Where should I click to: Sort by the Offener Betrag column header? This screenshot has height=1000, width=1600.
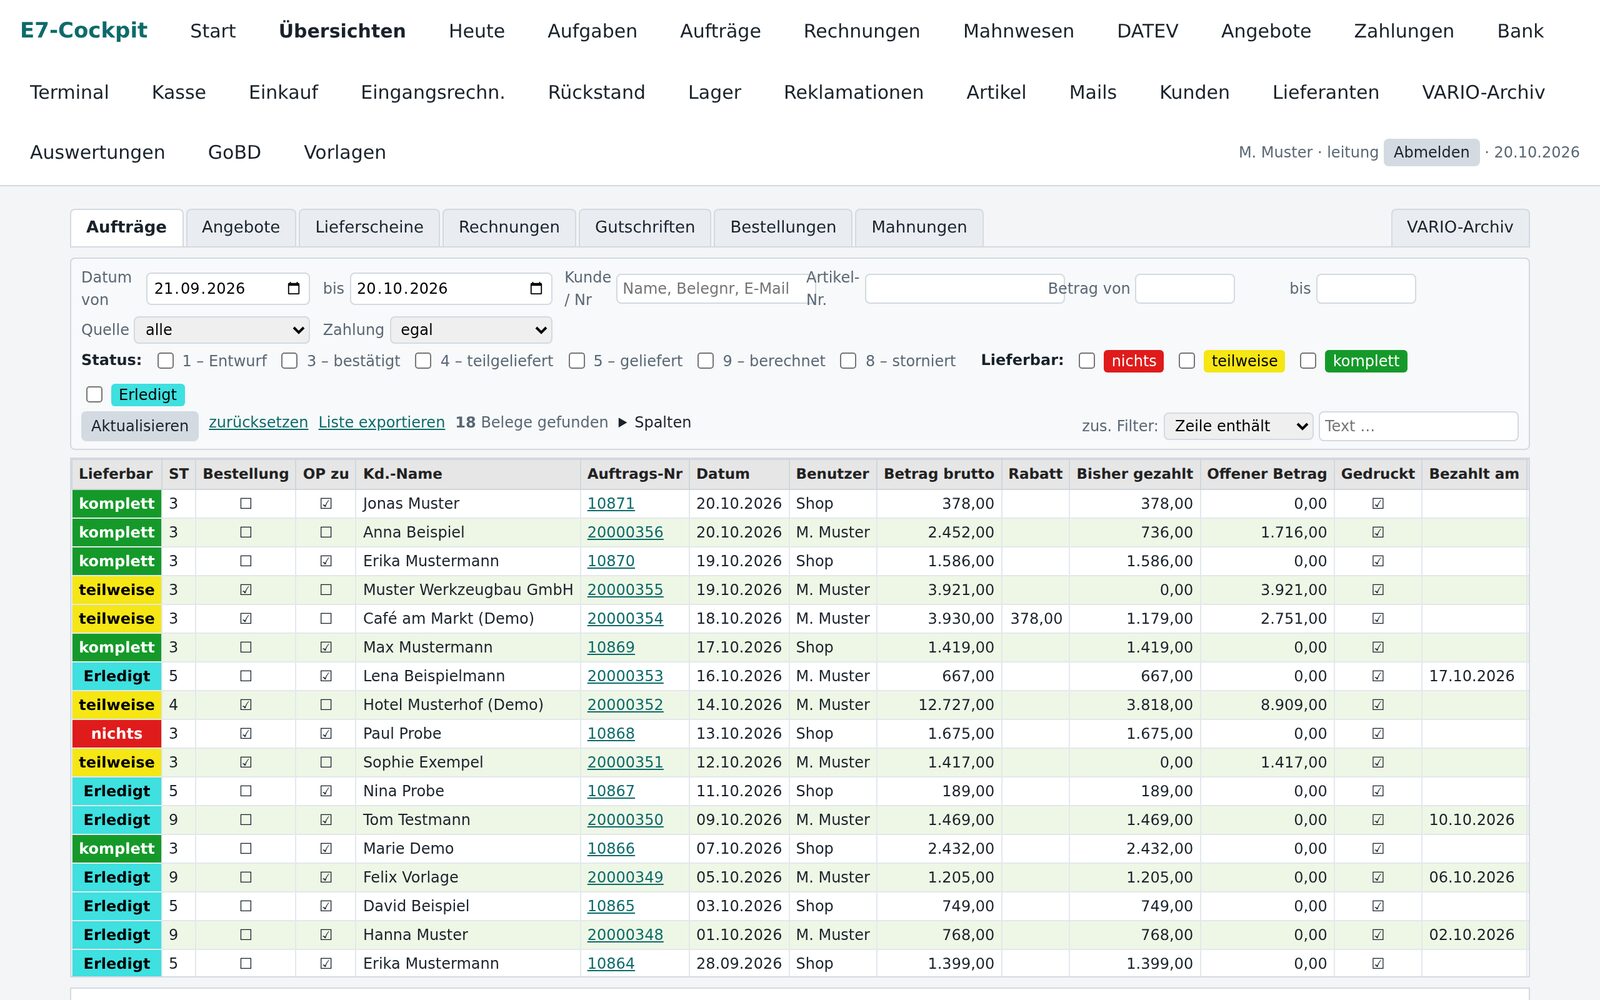pos(1266,474)
